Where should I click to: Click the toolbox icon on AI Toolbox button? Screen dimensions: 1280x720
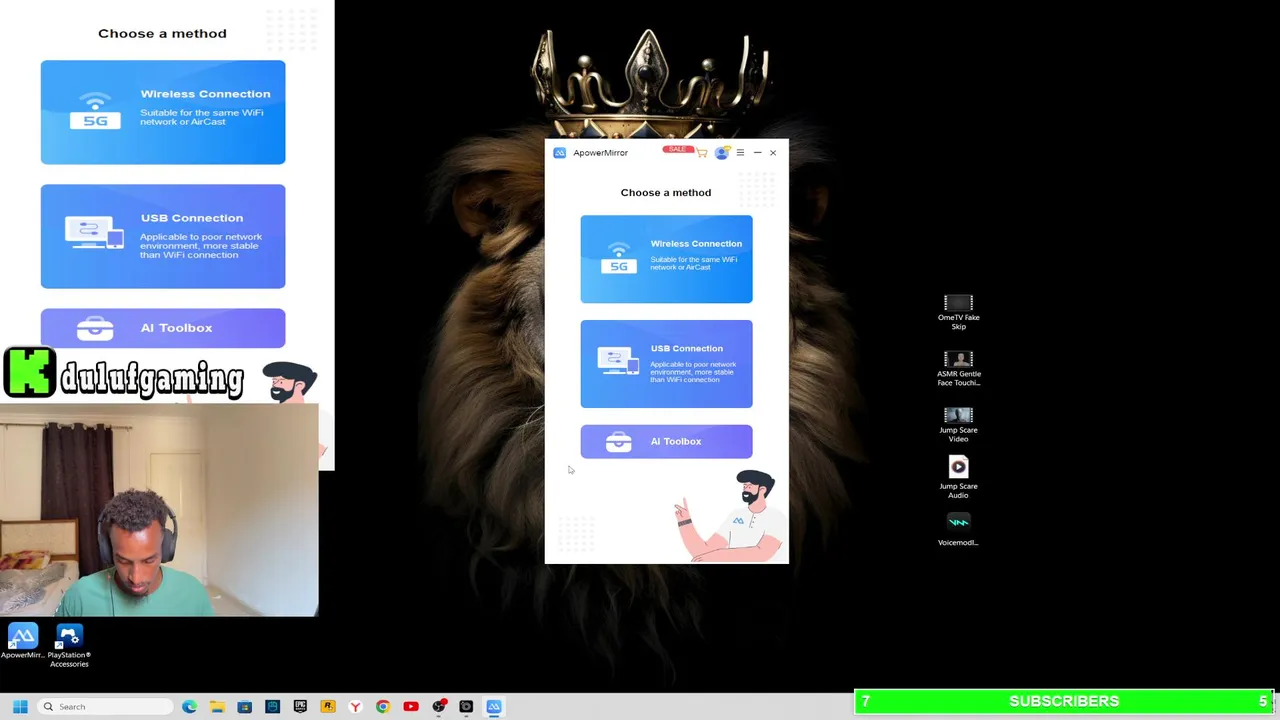click(x=618, y=442)
